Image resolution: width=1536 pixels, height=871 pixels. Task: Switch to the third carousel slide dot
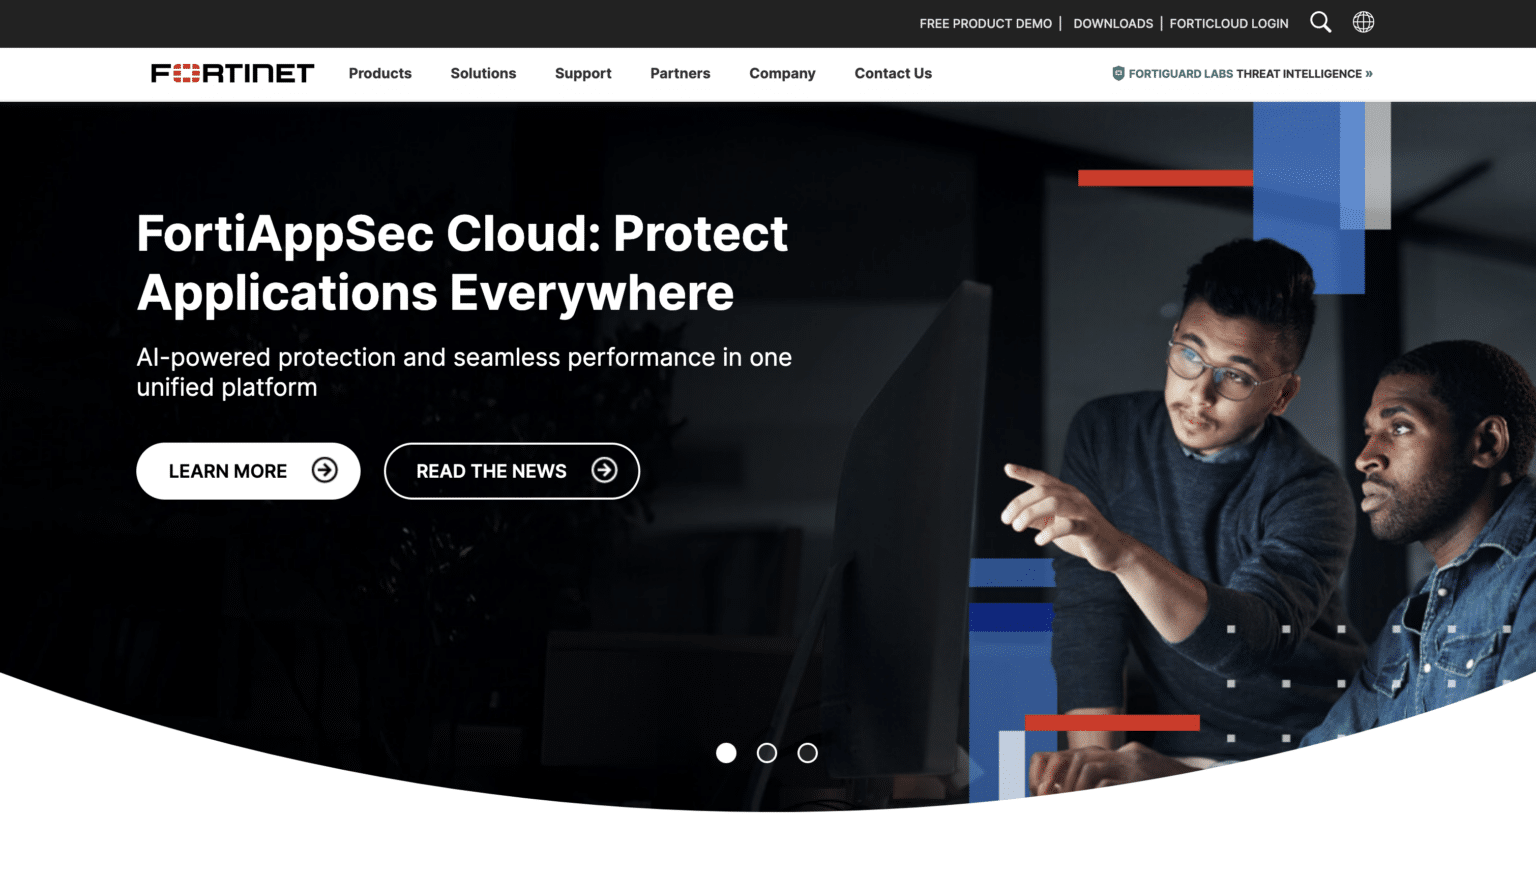(807, 753)
